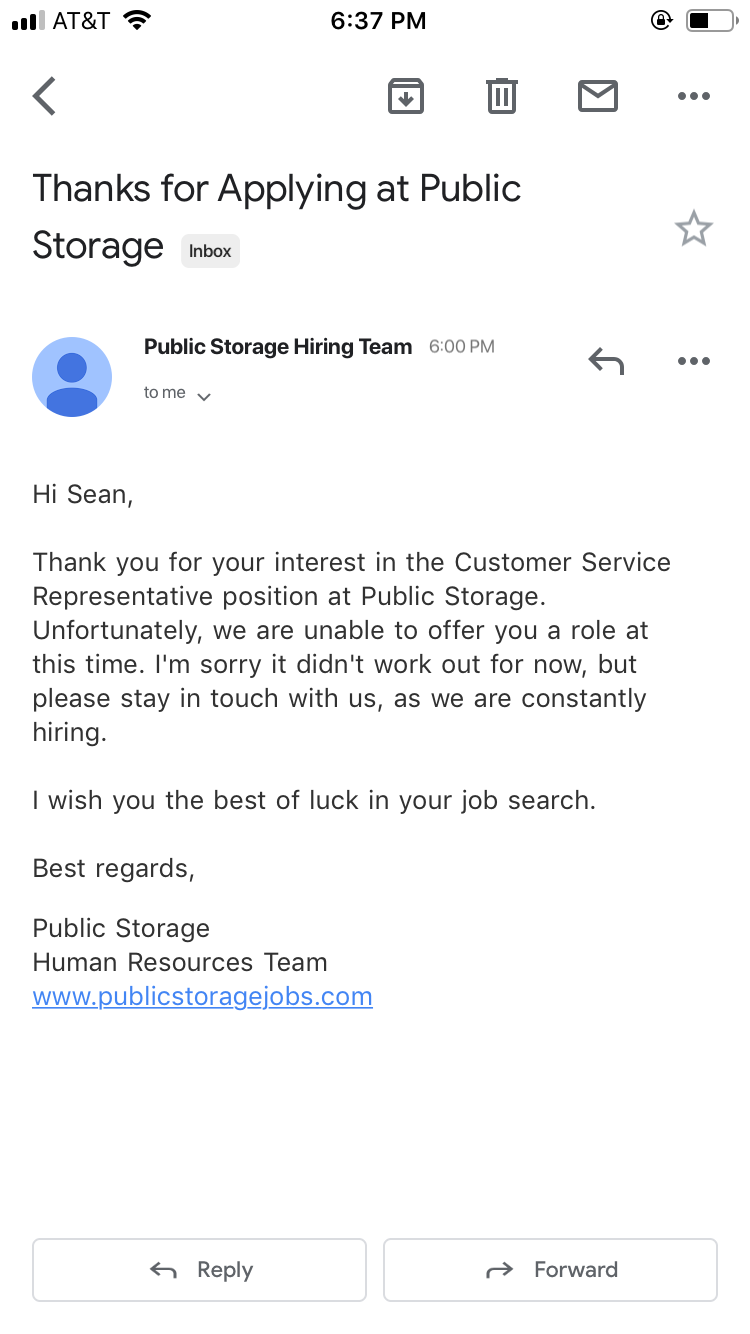Tap the reply arrow beside sender name
This screenshot has height=1334, width=750.
606,361
